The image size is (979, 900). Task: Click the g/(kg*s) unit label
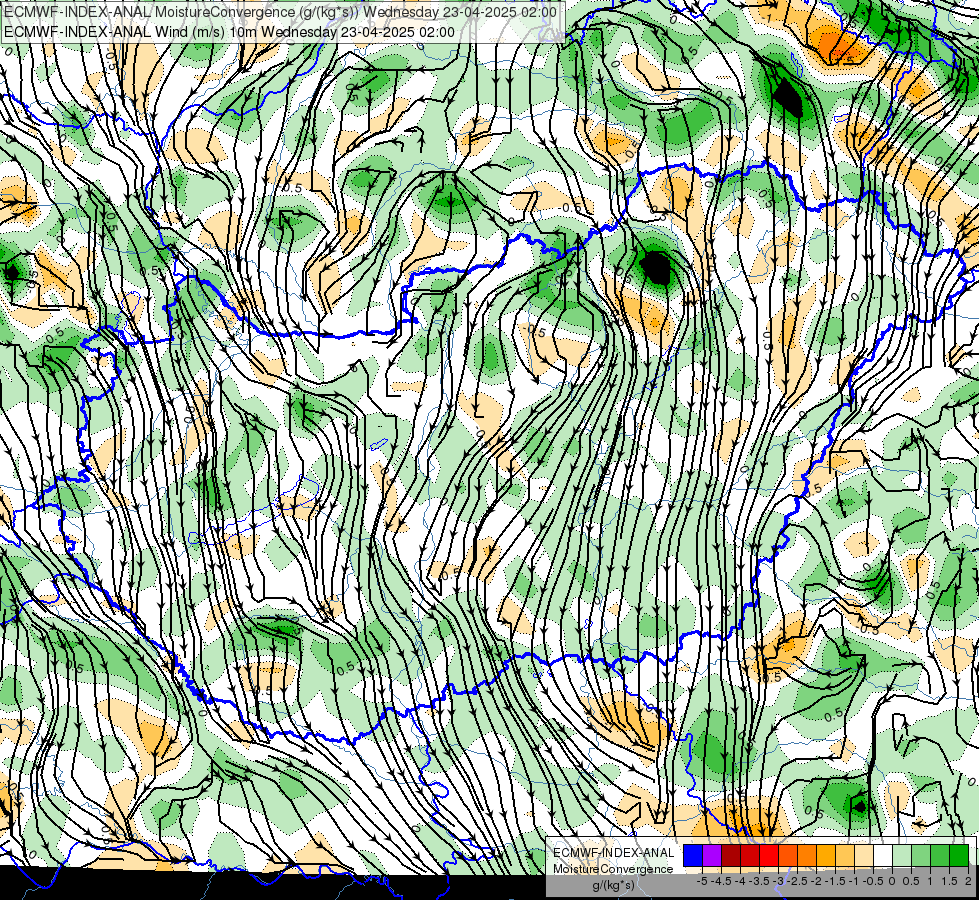point(613,886)
